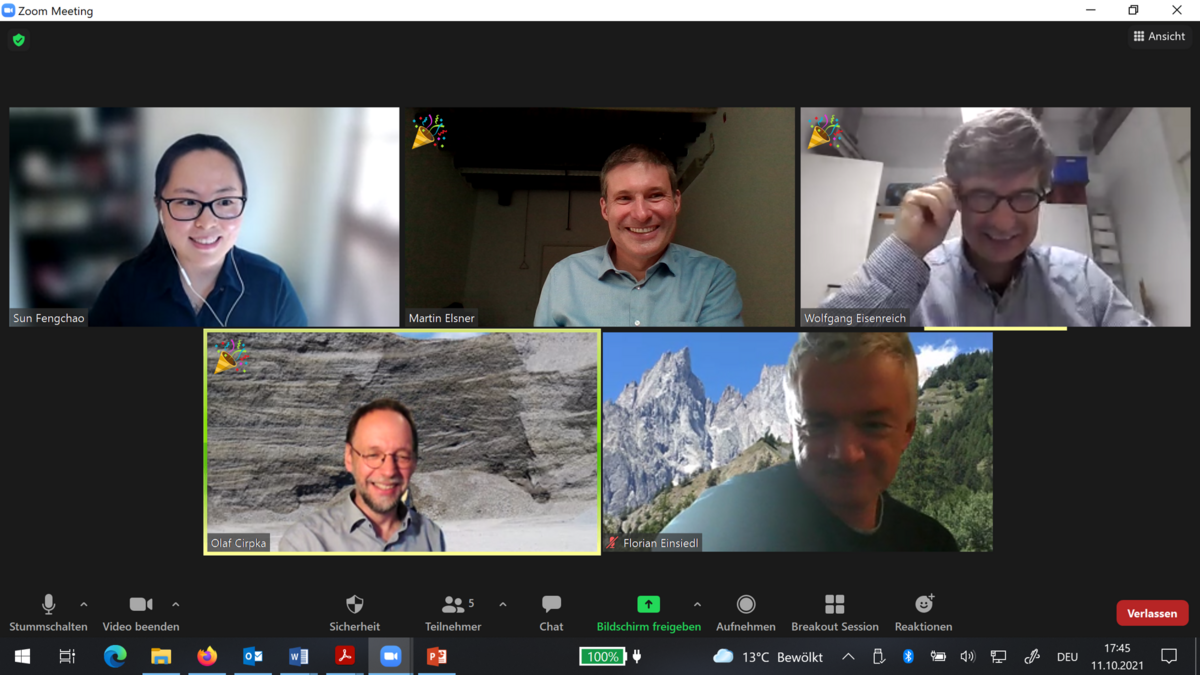The height and width of the screenshot is (675, 1200).
Task: Show hidden system tray icons
Action: pos(848,657)
